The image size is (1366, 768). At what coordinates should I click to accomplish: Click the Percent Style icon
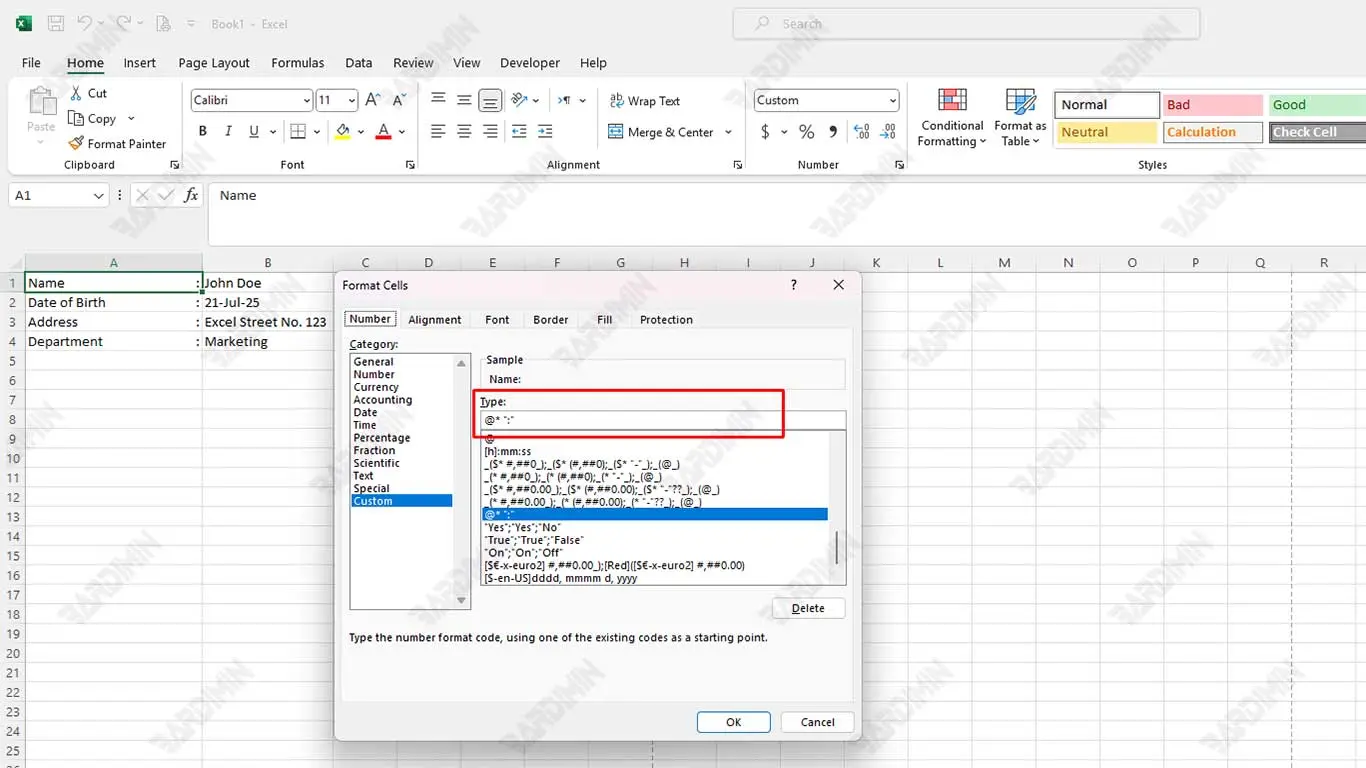click(807, 132)
